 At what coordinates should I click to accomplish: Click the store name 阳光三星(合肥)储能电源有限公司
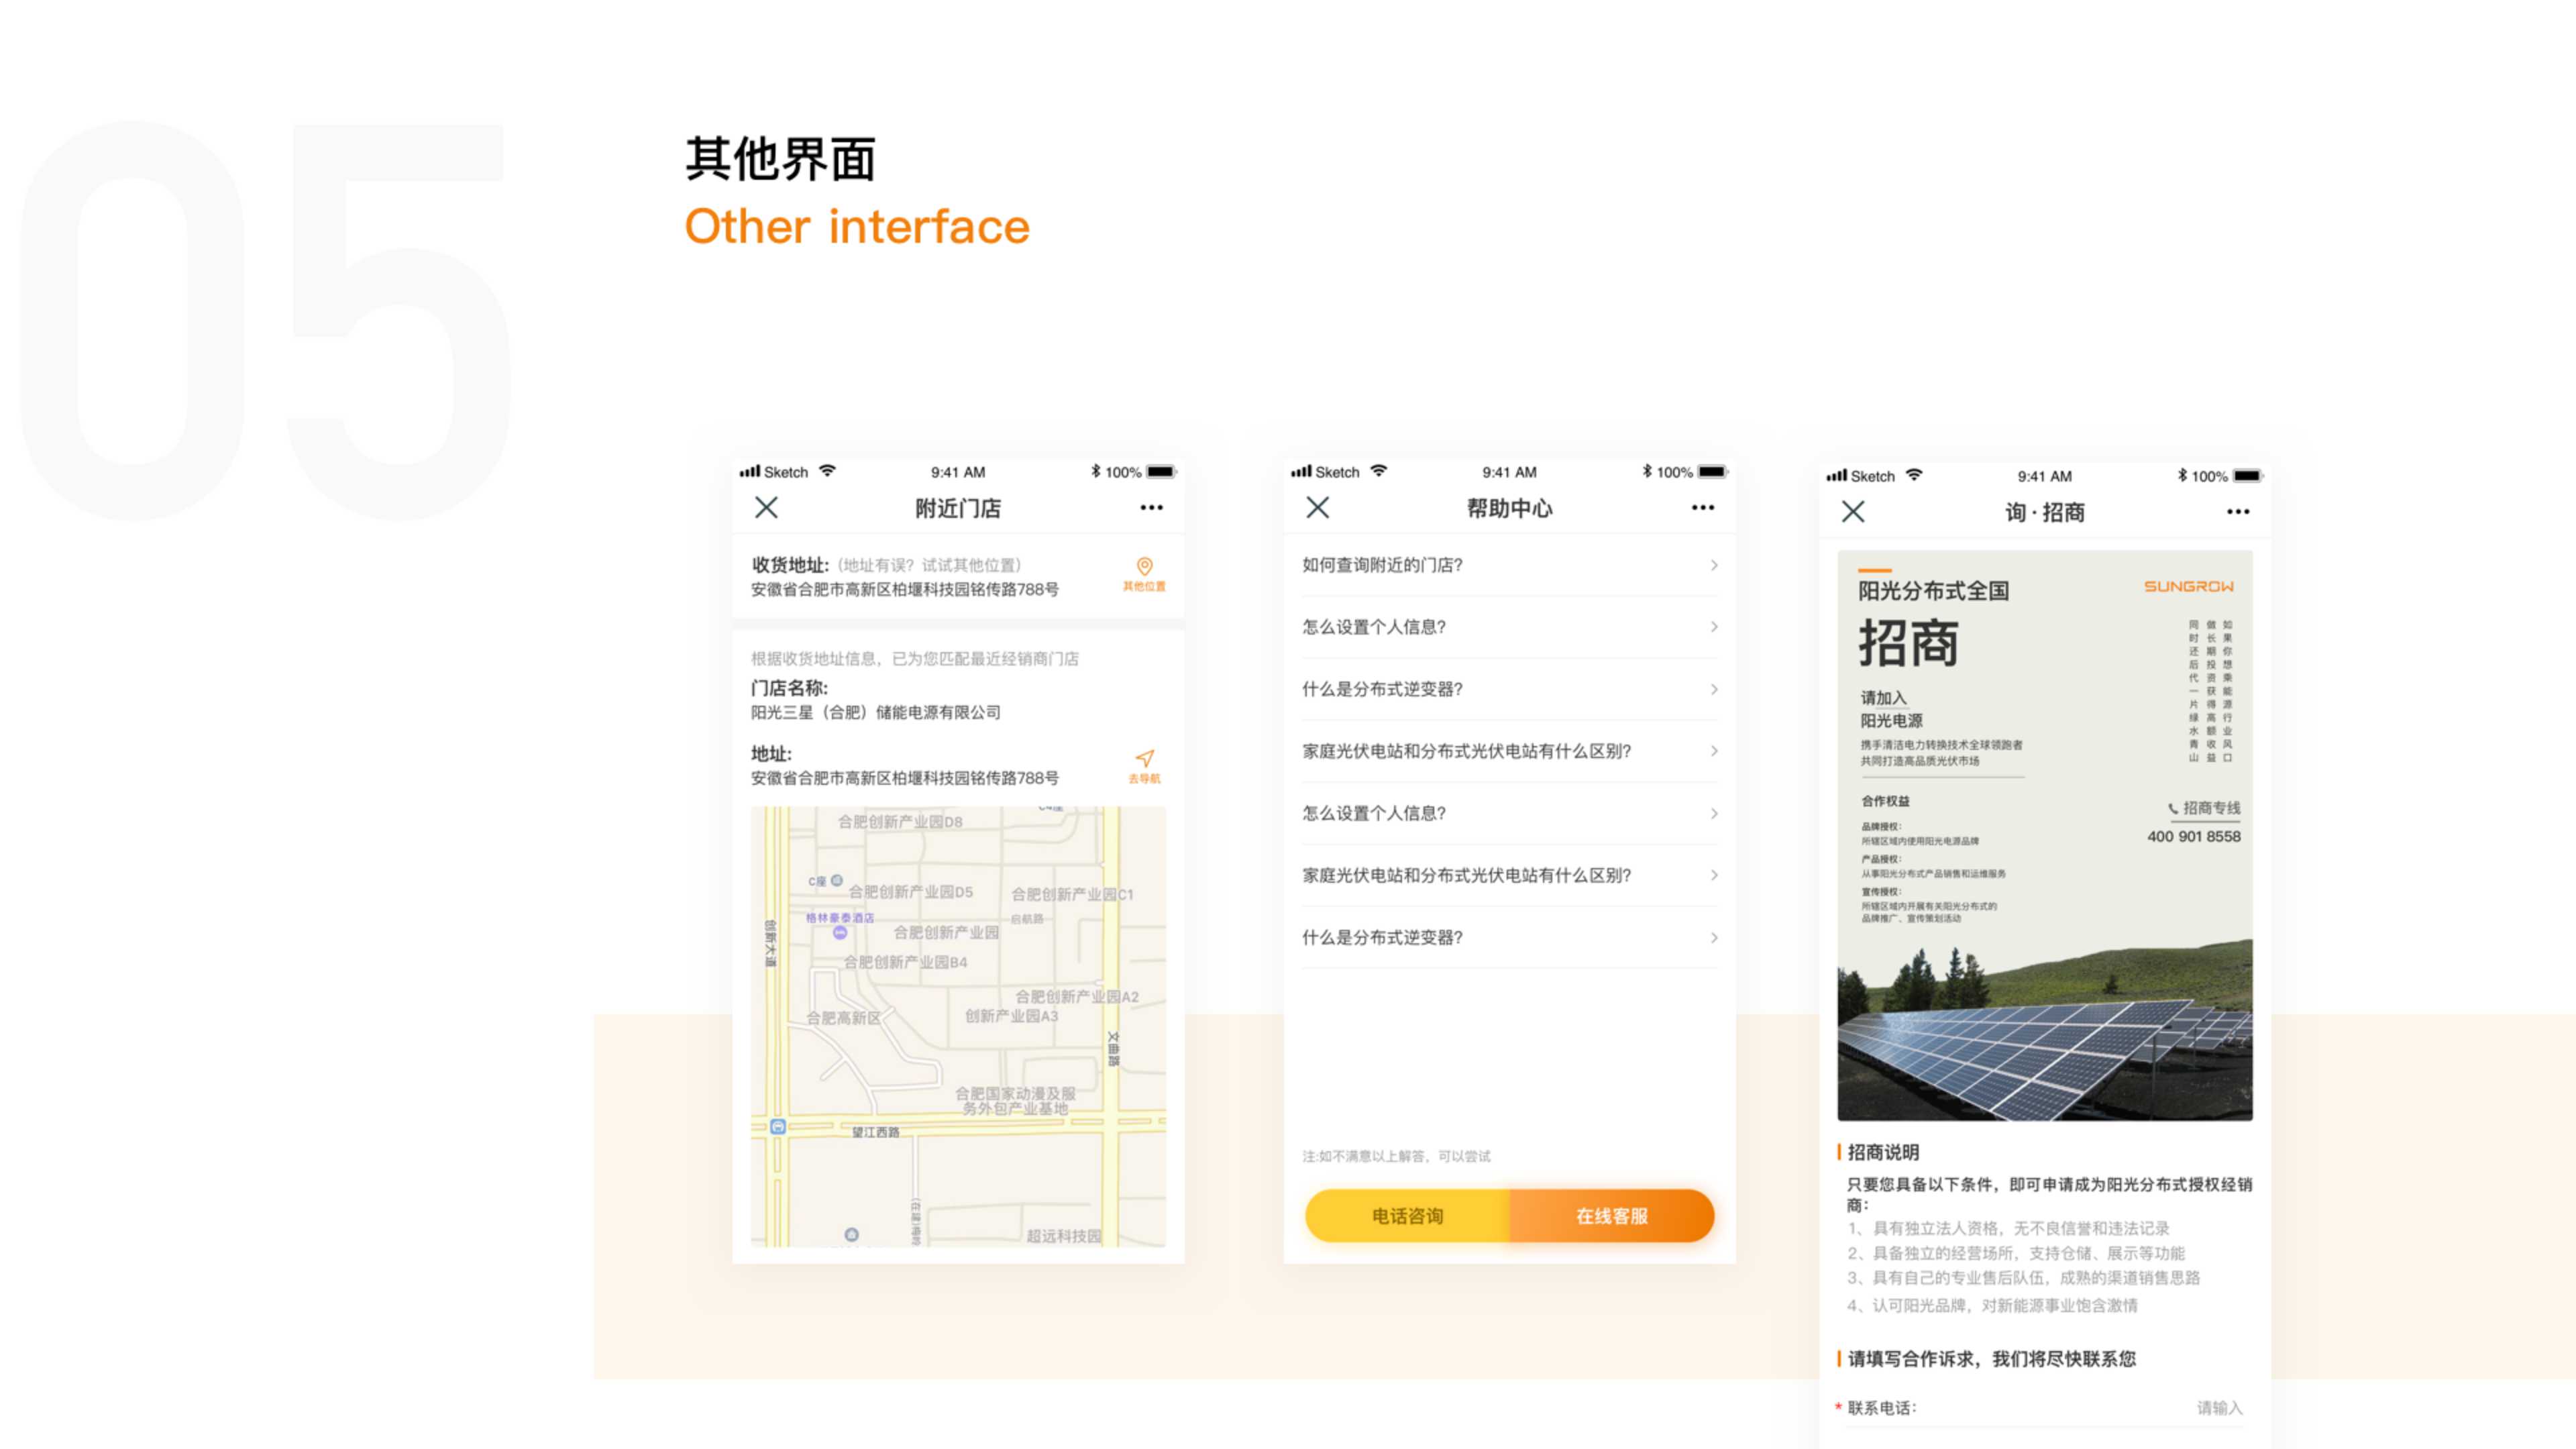[876, 713]
